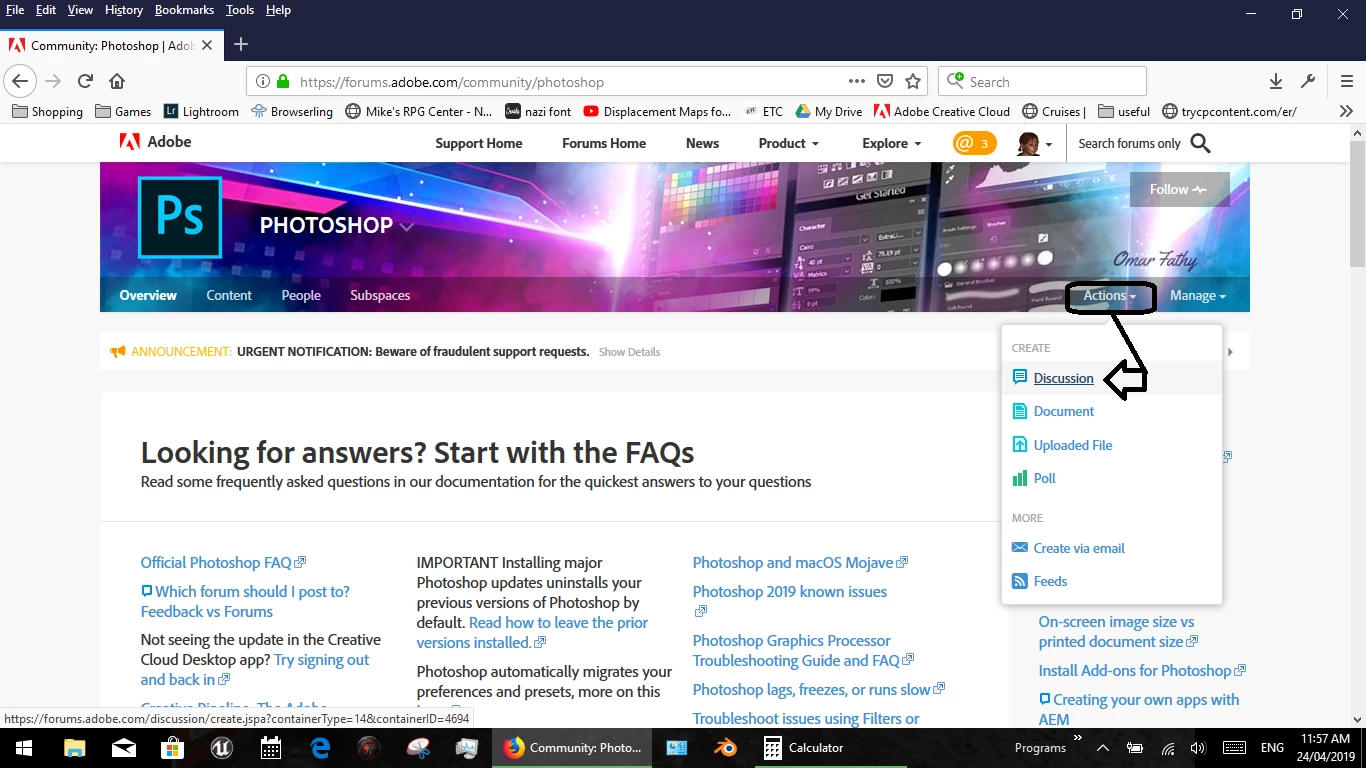Launch Microsoft Edge from taskbar
The image size is (1366, 768).
[x=320, y=747]
